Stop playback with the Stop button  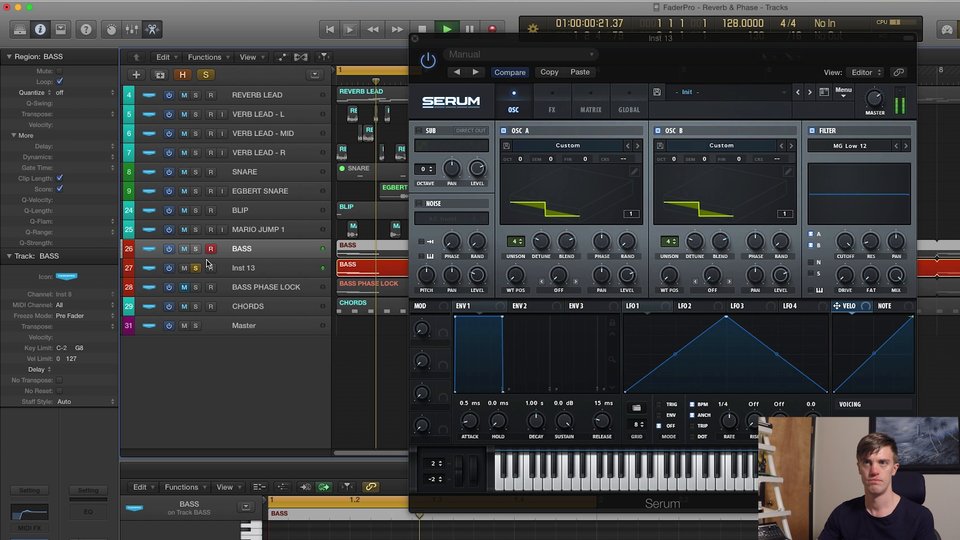[422, 29]
